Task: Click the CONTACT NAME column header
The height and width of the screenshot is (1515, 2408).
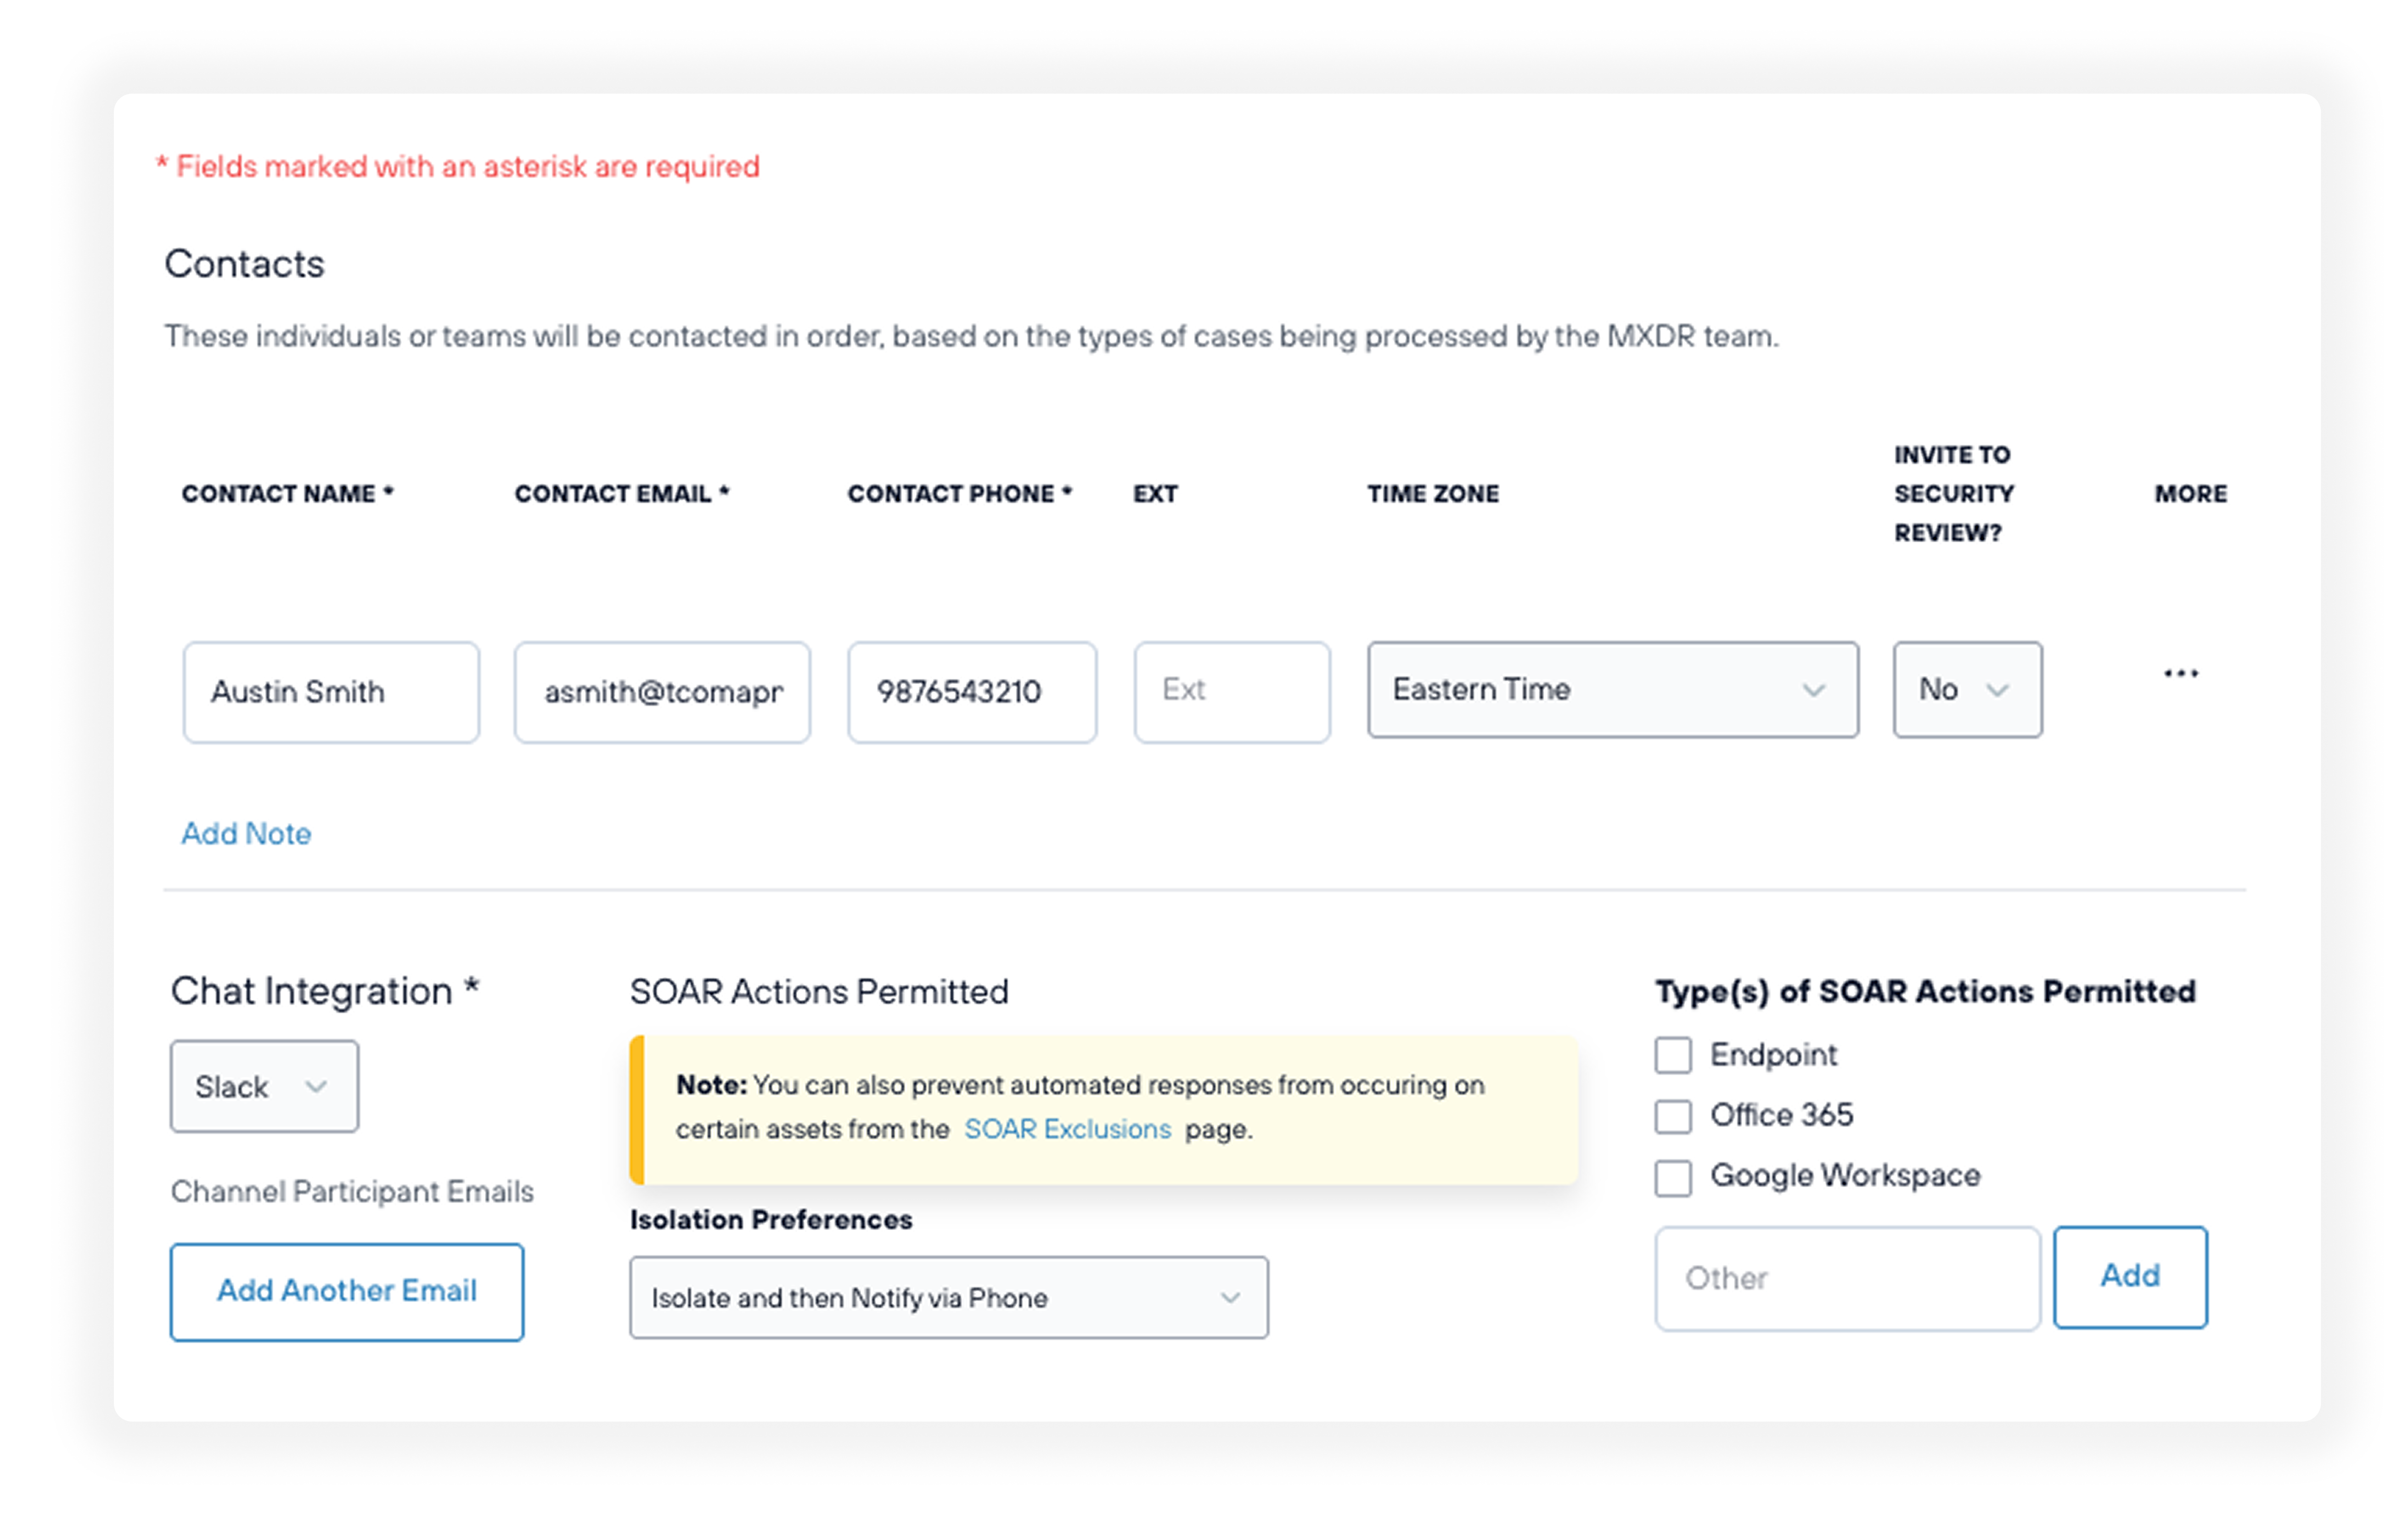Action: tap(288, 493)
